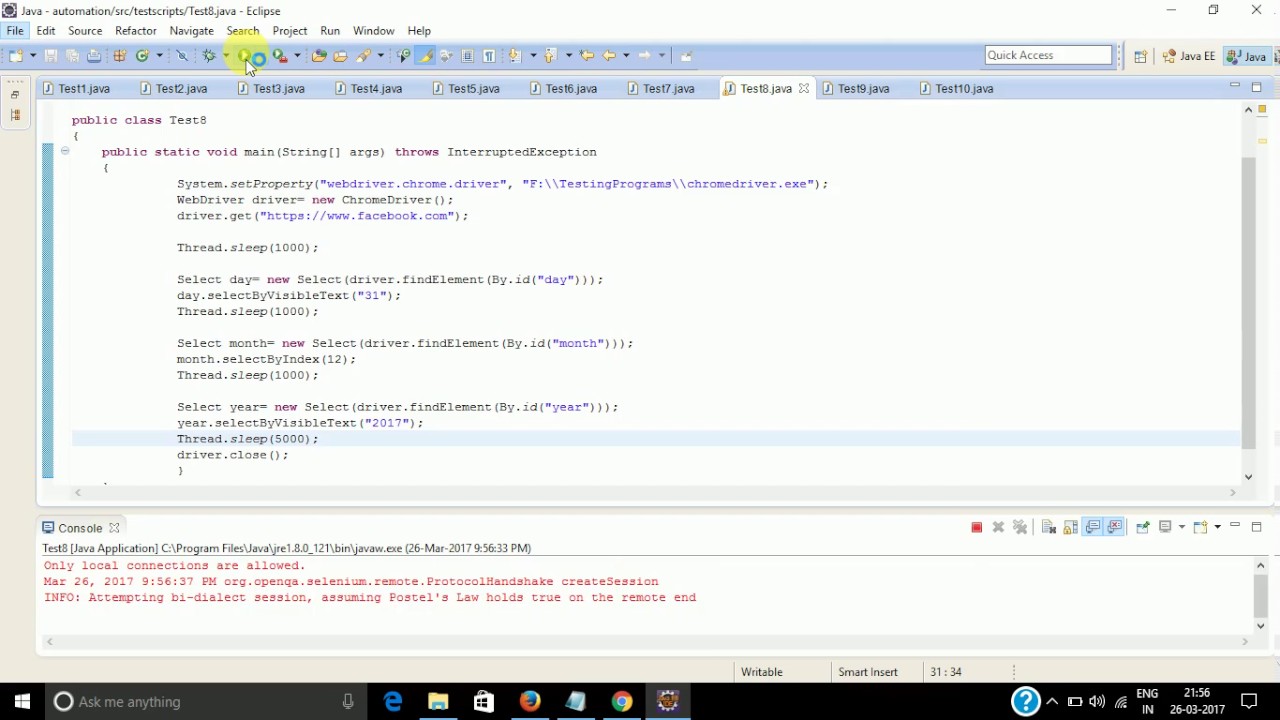1280x720 pixels.
Task: Switch to Java perspective
Action: 1248,57
